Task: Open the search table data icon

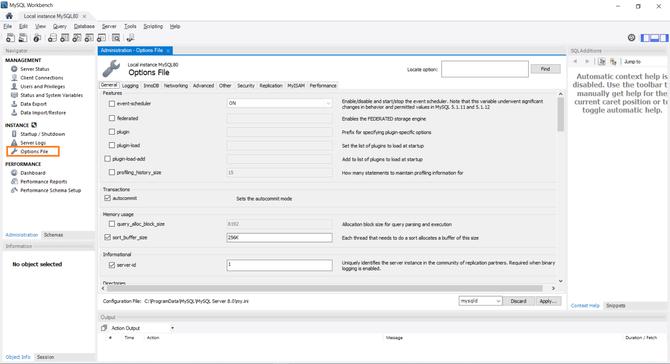Action: point(116,38)
